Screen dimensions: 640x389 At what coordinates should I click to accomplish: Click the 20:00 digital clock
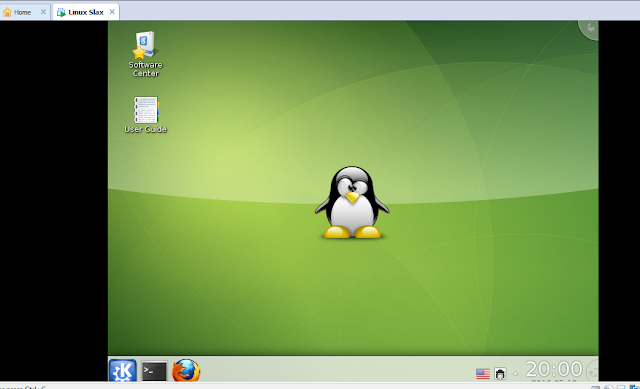click(553, 369)
